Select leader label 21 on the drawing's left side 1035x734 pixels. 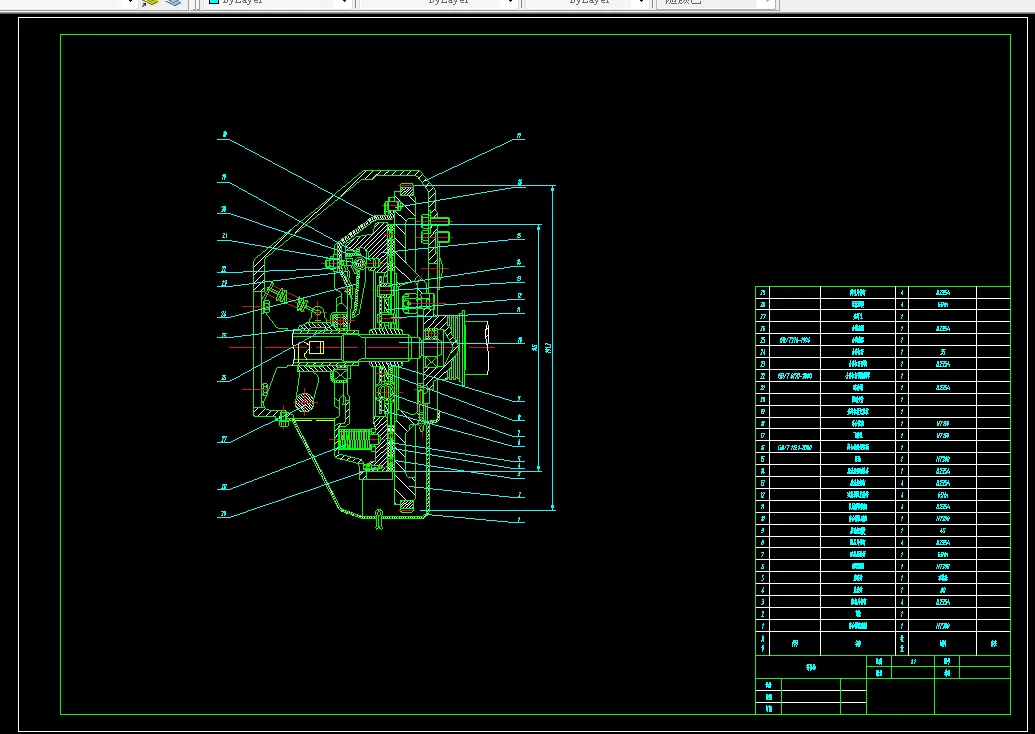pyautogui.click(x=225, y=236)
